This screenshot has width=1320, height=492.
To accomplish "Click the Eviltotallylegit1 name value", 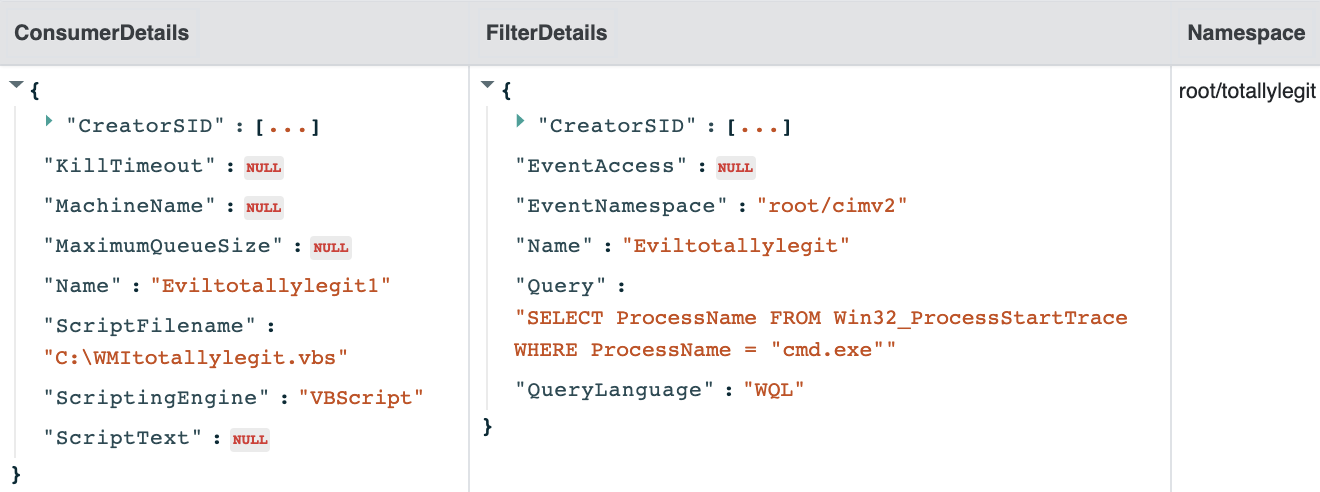I will click(270, 286).
